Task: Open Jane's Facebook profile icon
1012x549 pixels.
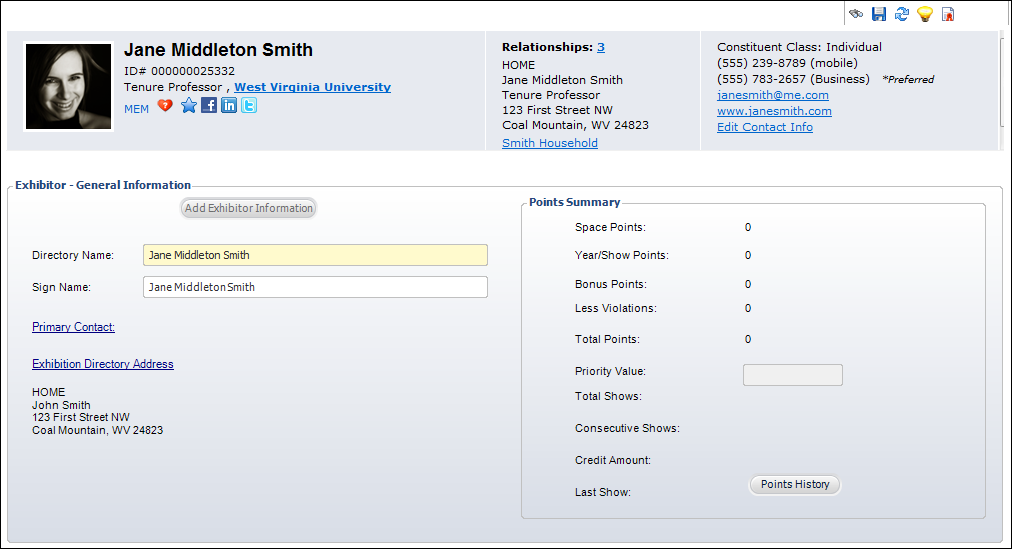Action: click(x=208, y=105)
